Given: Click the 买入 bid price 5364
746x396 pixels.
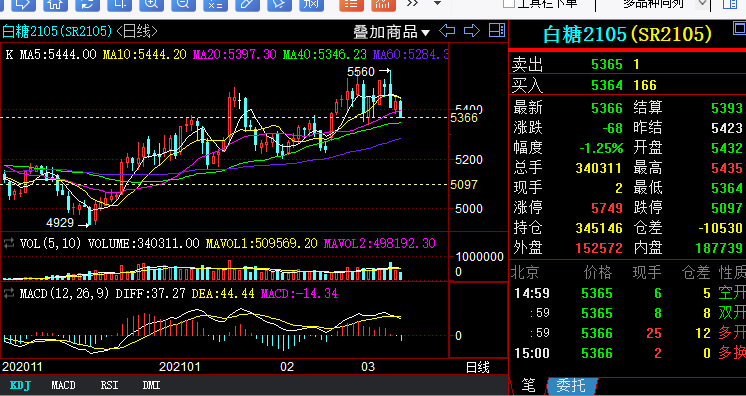Looking at the screenshot, I should [x=607, y=85].
